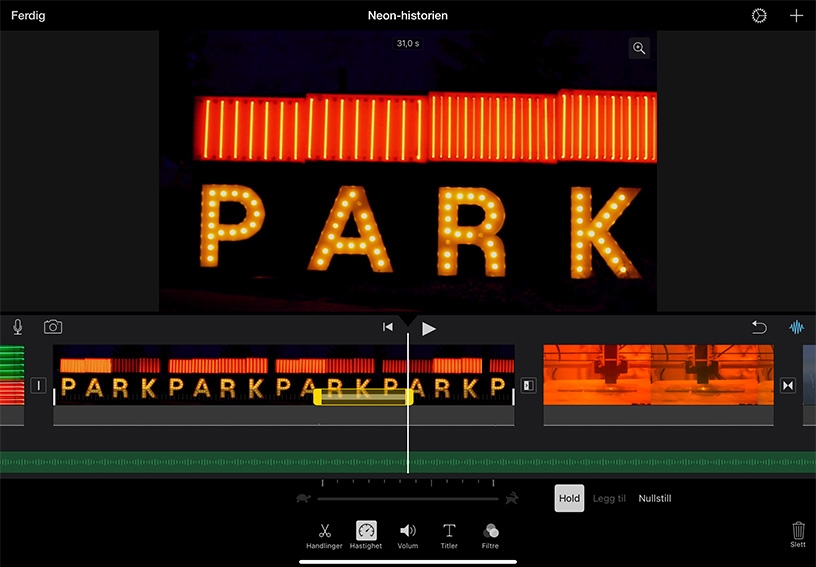Open transition after the orange clip
Screen dimensions: 816x567
(x=788, y=385)
